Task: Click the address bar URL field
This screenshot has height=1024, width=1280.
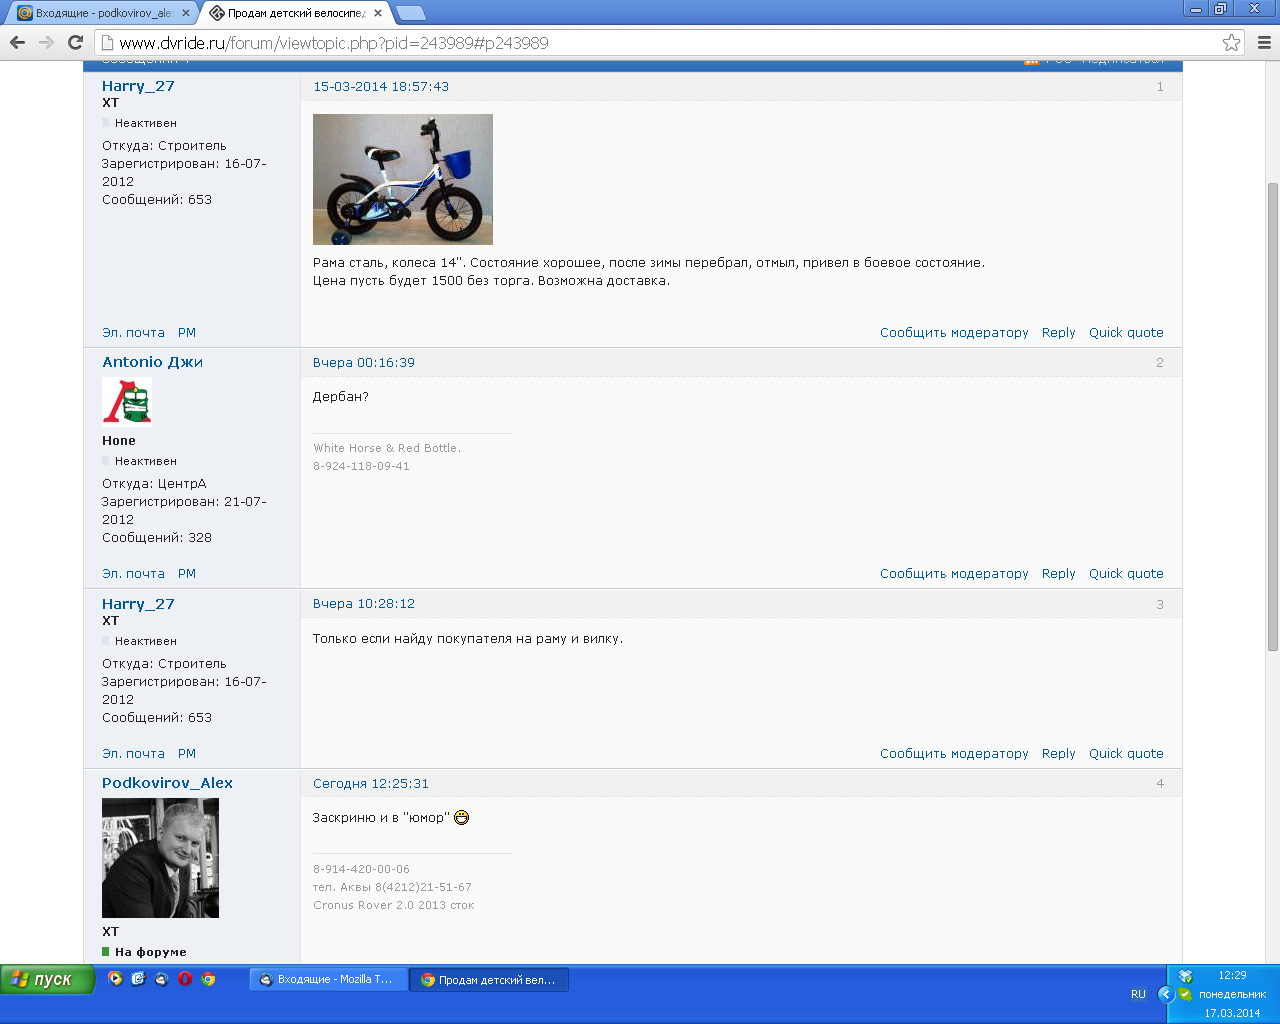Action: pos(660,42)
